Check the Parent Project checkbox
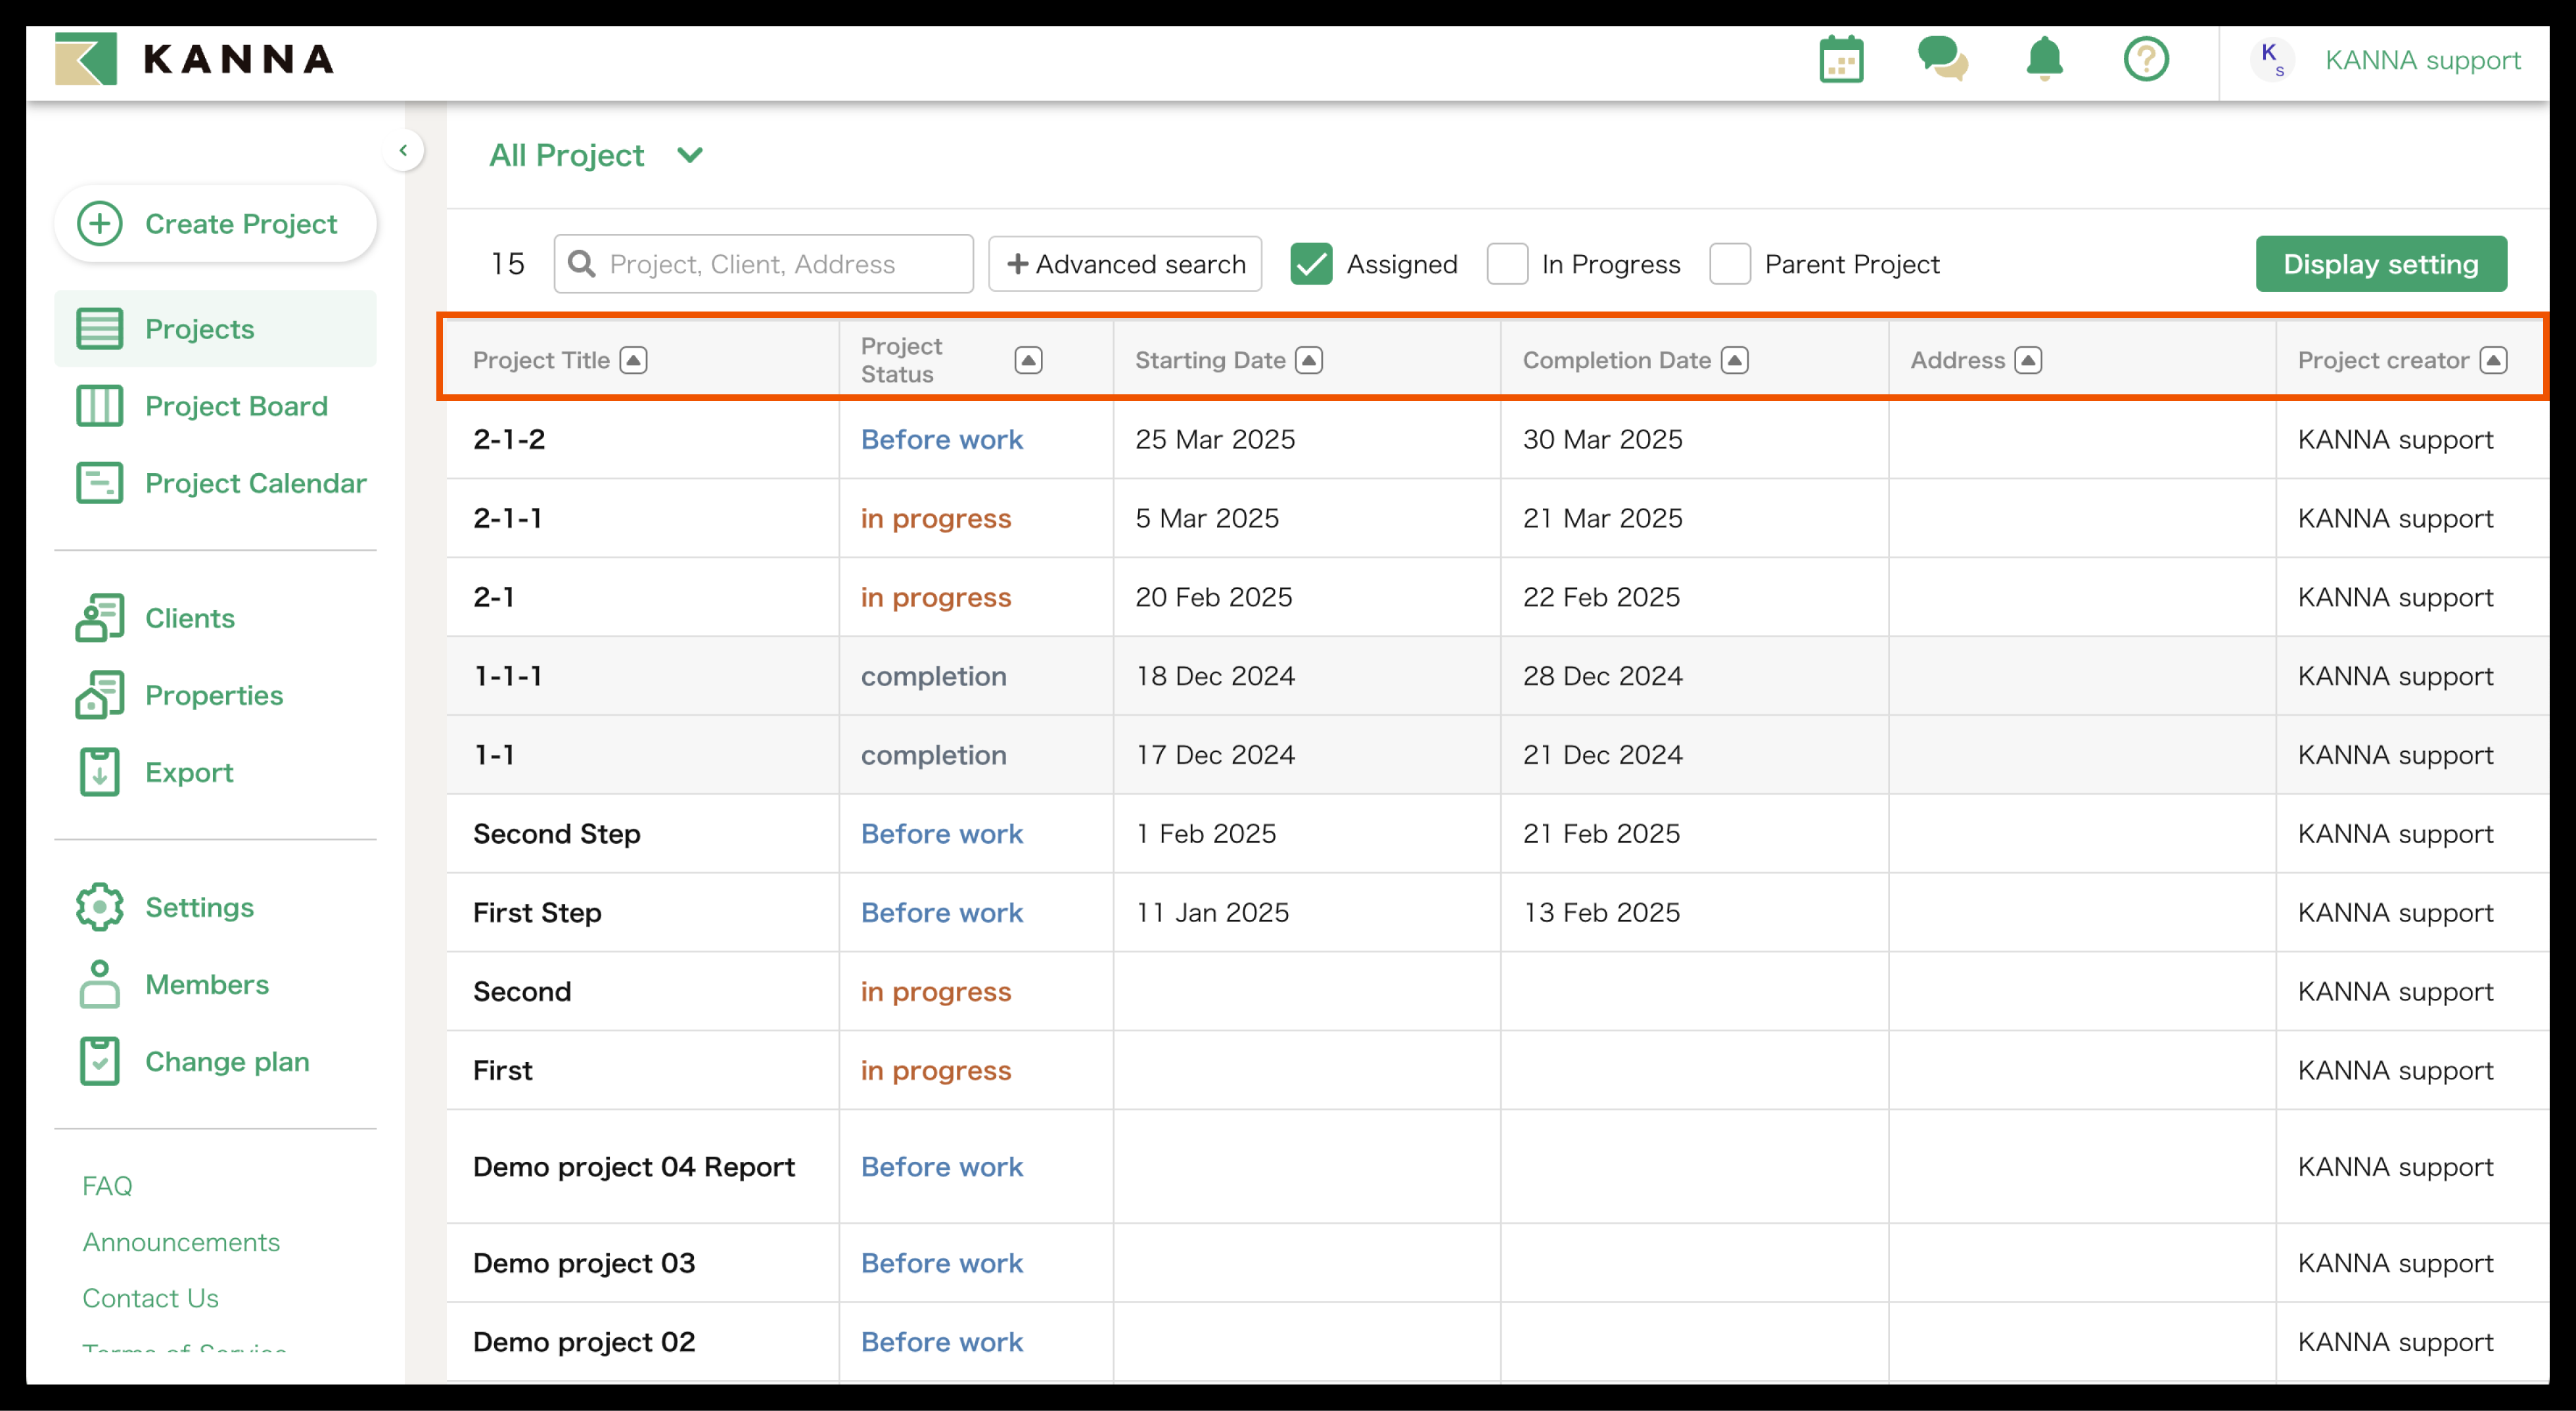 (x=1729, y=264)
